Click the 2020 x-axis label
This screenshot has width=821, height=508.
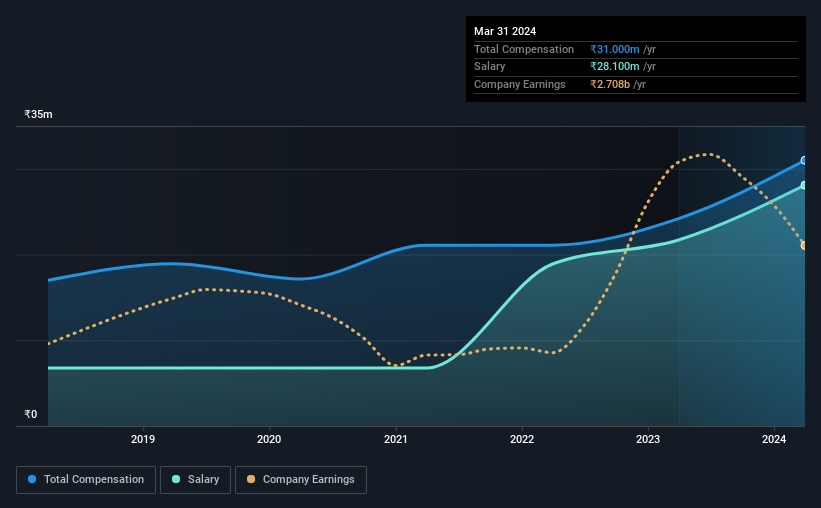pos(269,439)
